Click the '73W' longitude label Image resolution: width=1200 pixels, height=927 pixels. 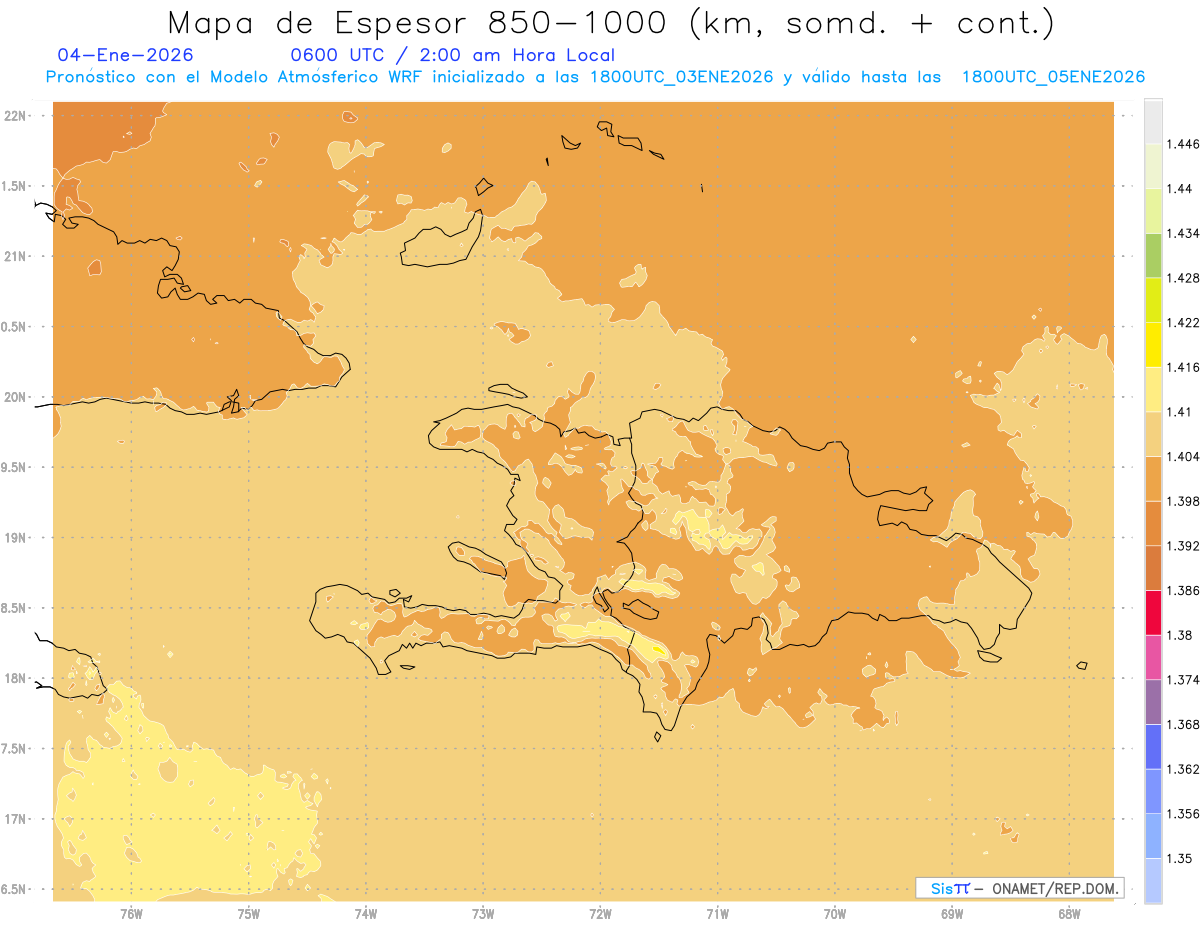click(x=483, y=914)
